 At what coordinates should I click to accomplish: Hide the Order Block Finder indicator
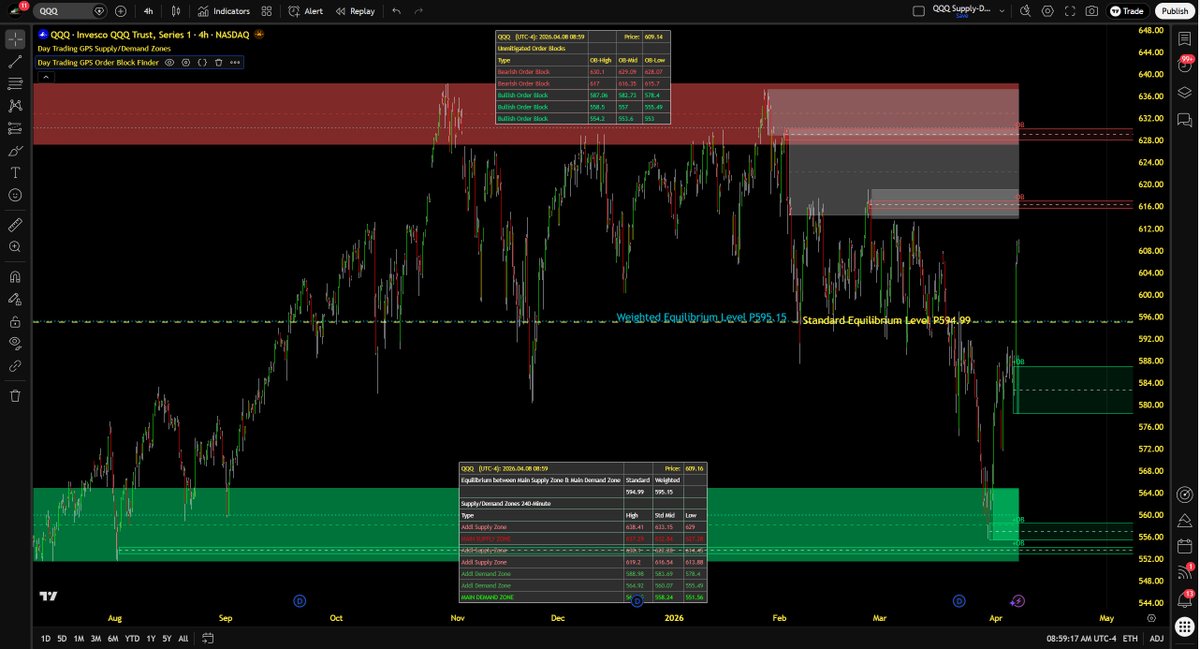169,62
